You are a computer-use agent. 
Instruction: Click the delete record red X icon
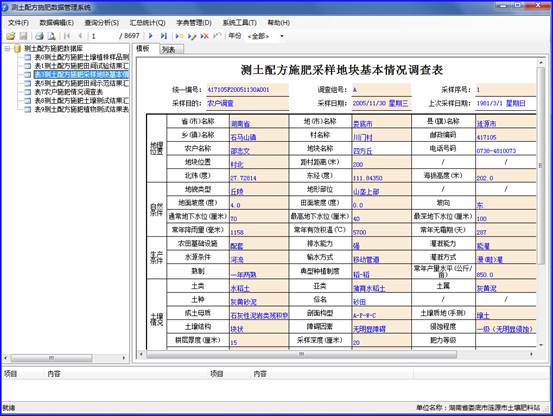click(205, 36)
